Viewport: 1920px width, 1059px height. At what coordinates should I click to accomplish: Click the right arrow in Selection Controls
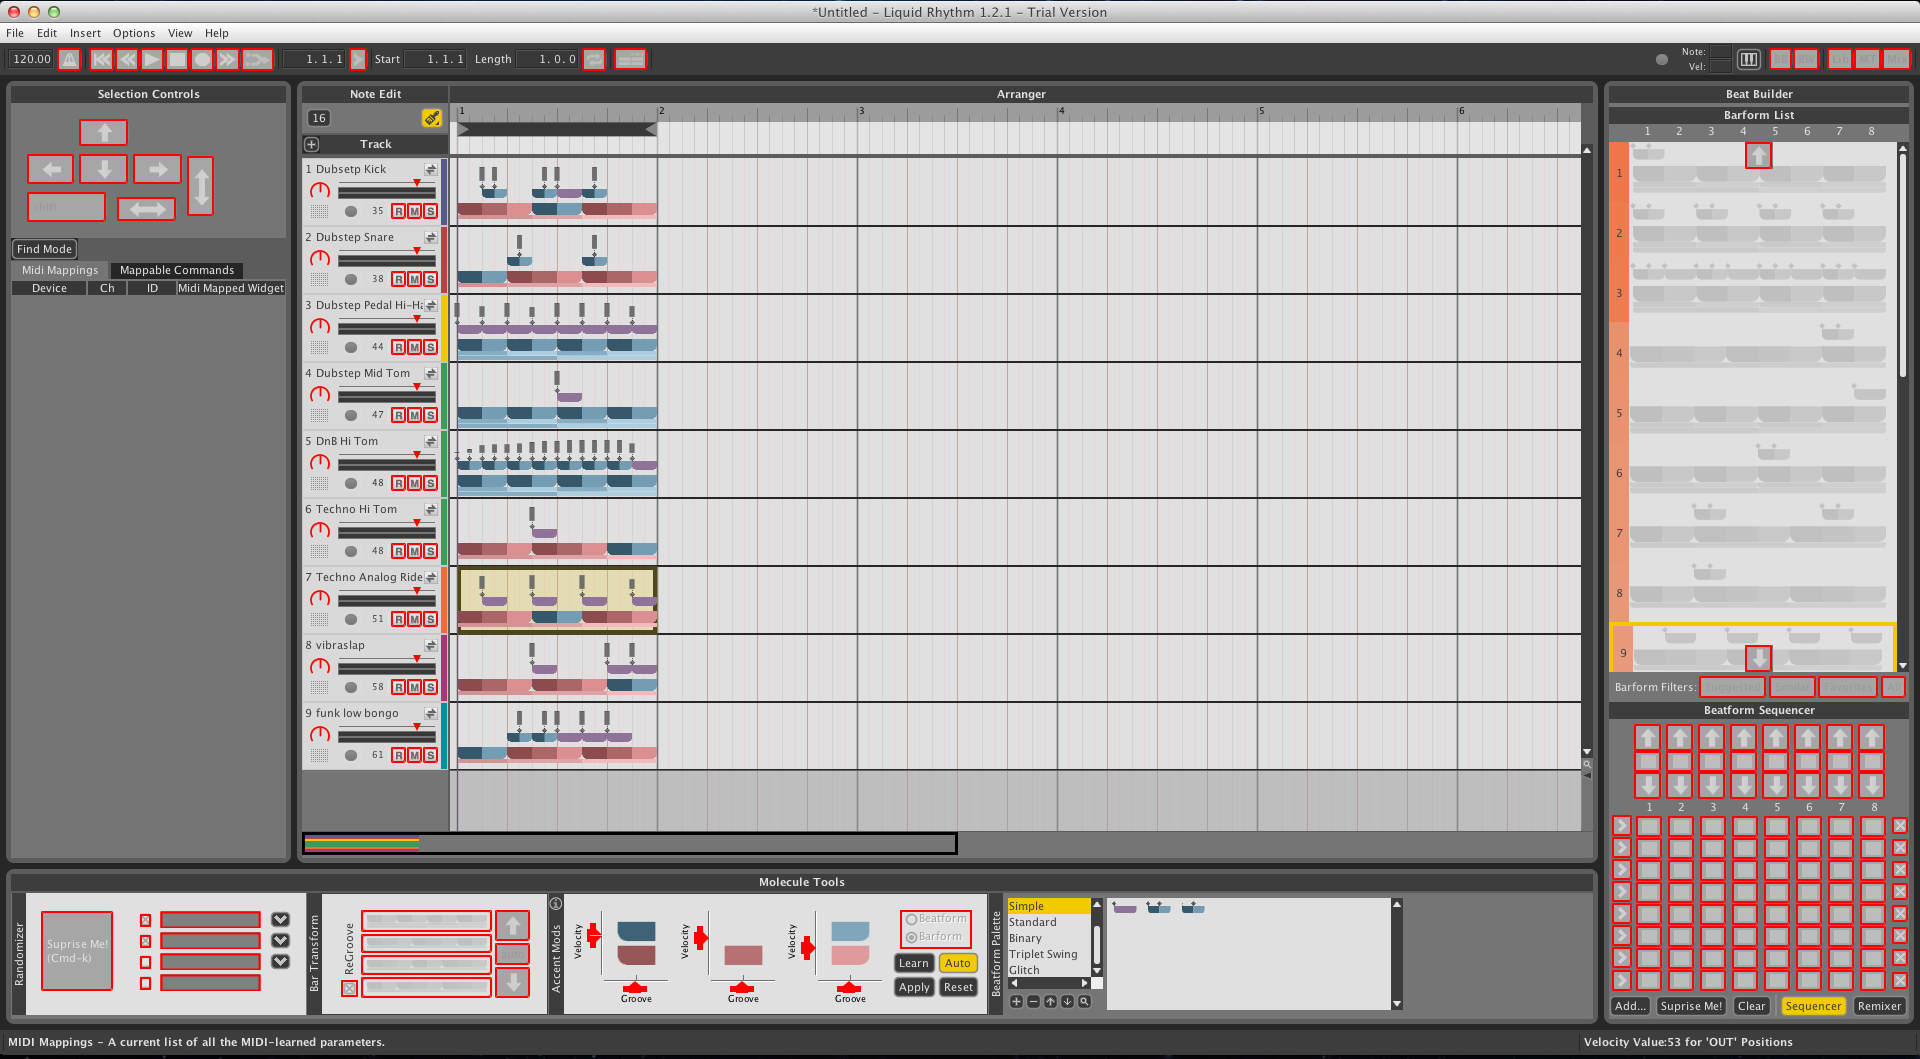click(157, 169)
